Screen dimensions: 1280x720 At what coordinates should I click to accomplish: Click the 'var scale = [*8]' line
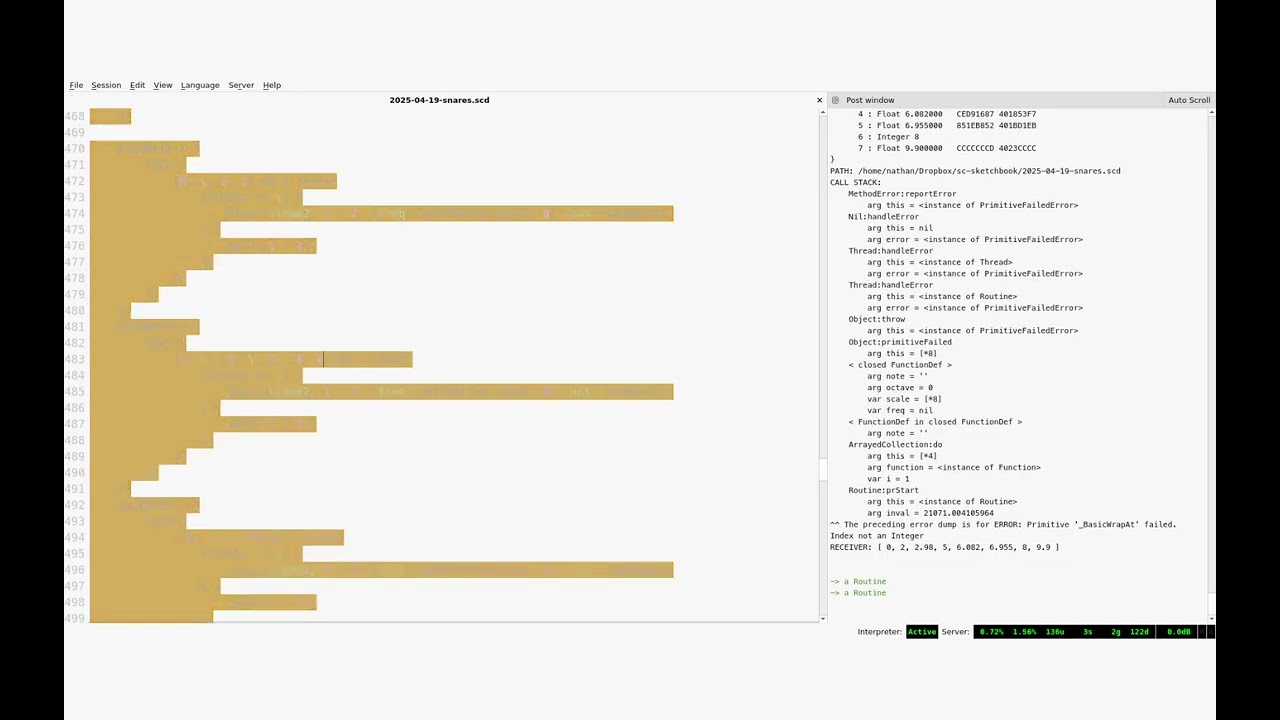904,399
